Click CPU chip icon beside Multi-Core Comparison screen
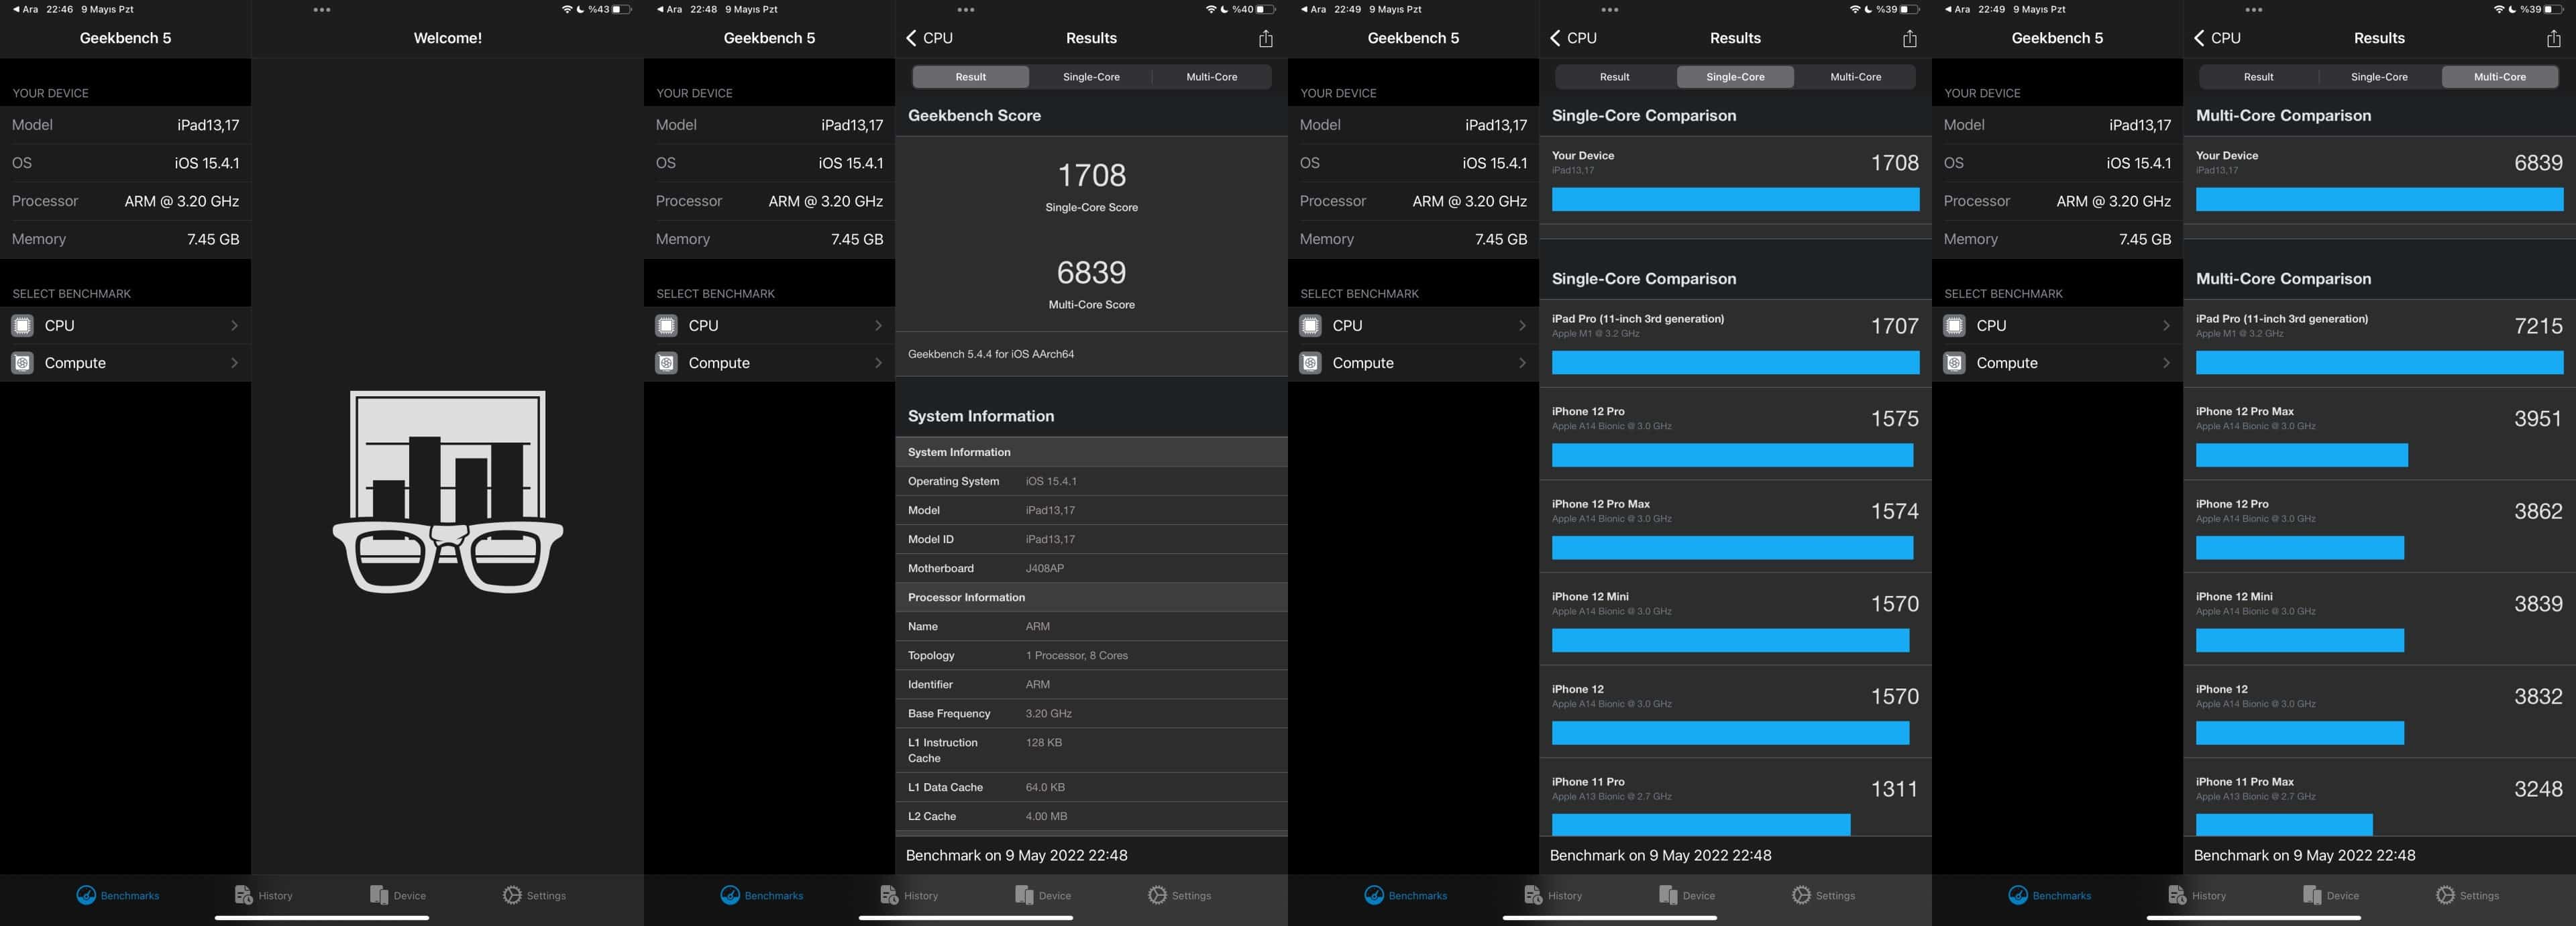The height and width of the screenshot is (926, 2576). [1954, 325]
